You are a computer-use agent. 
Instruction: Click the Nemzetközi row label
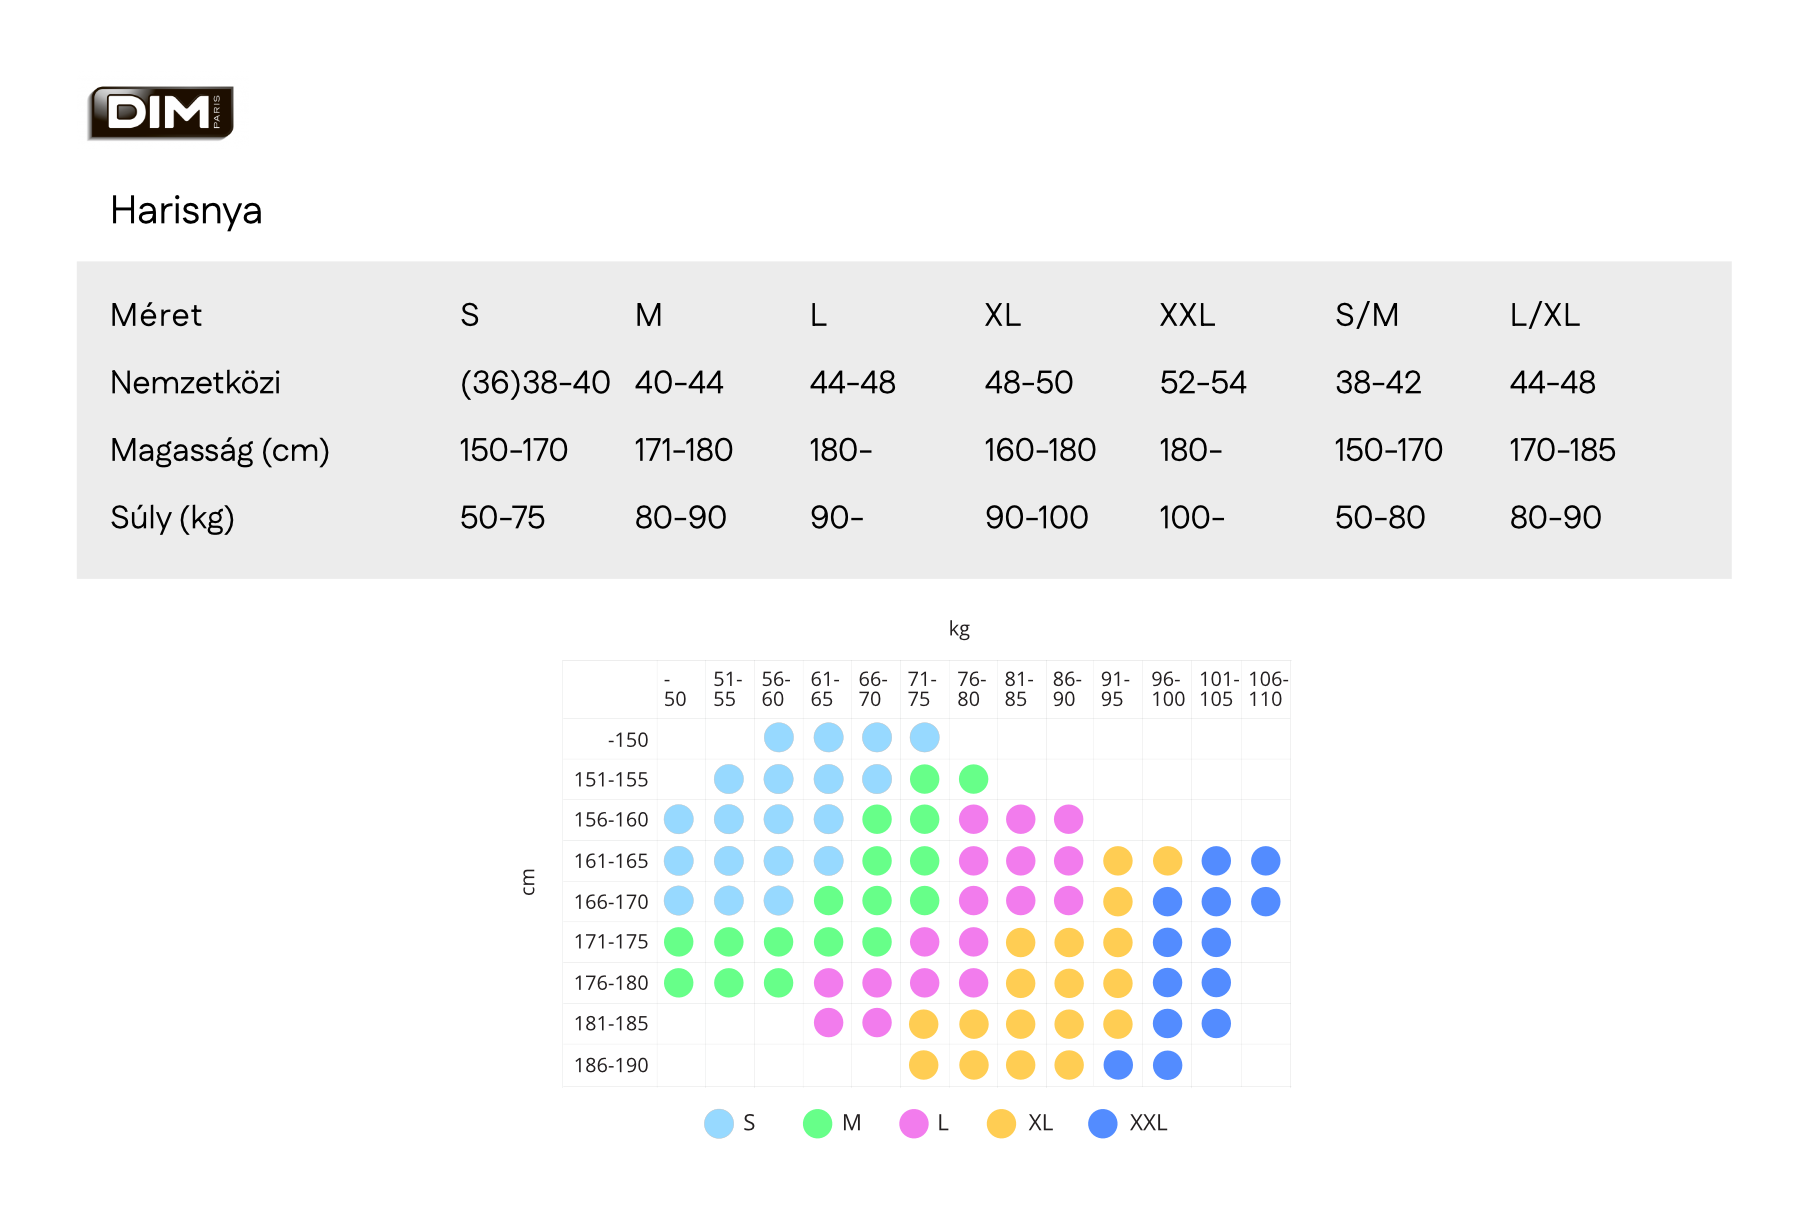pyautogui.click(x=195, y=382)
